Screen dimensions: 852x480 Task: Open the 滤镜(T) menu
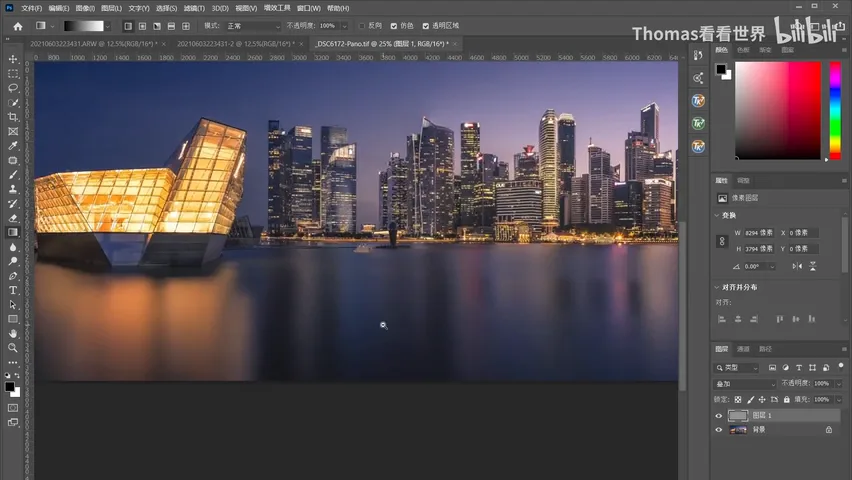point(194,8)
